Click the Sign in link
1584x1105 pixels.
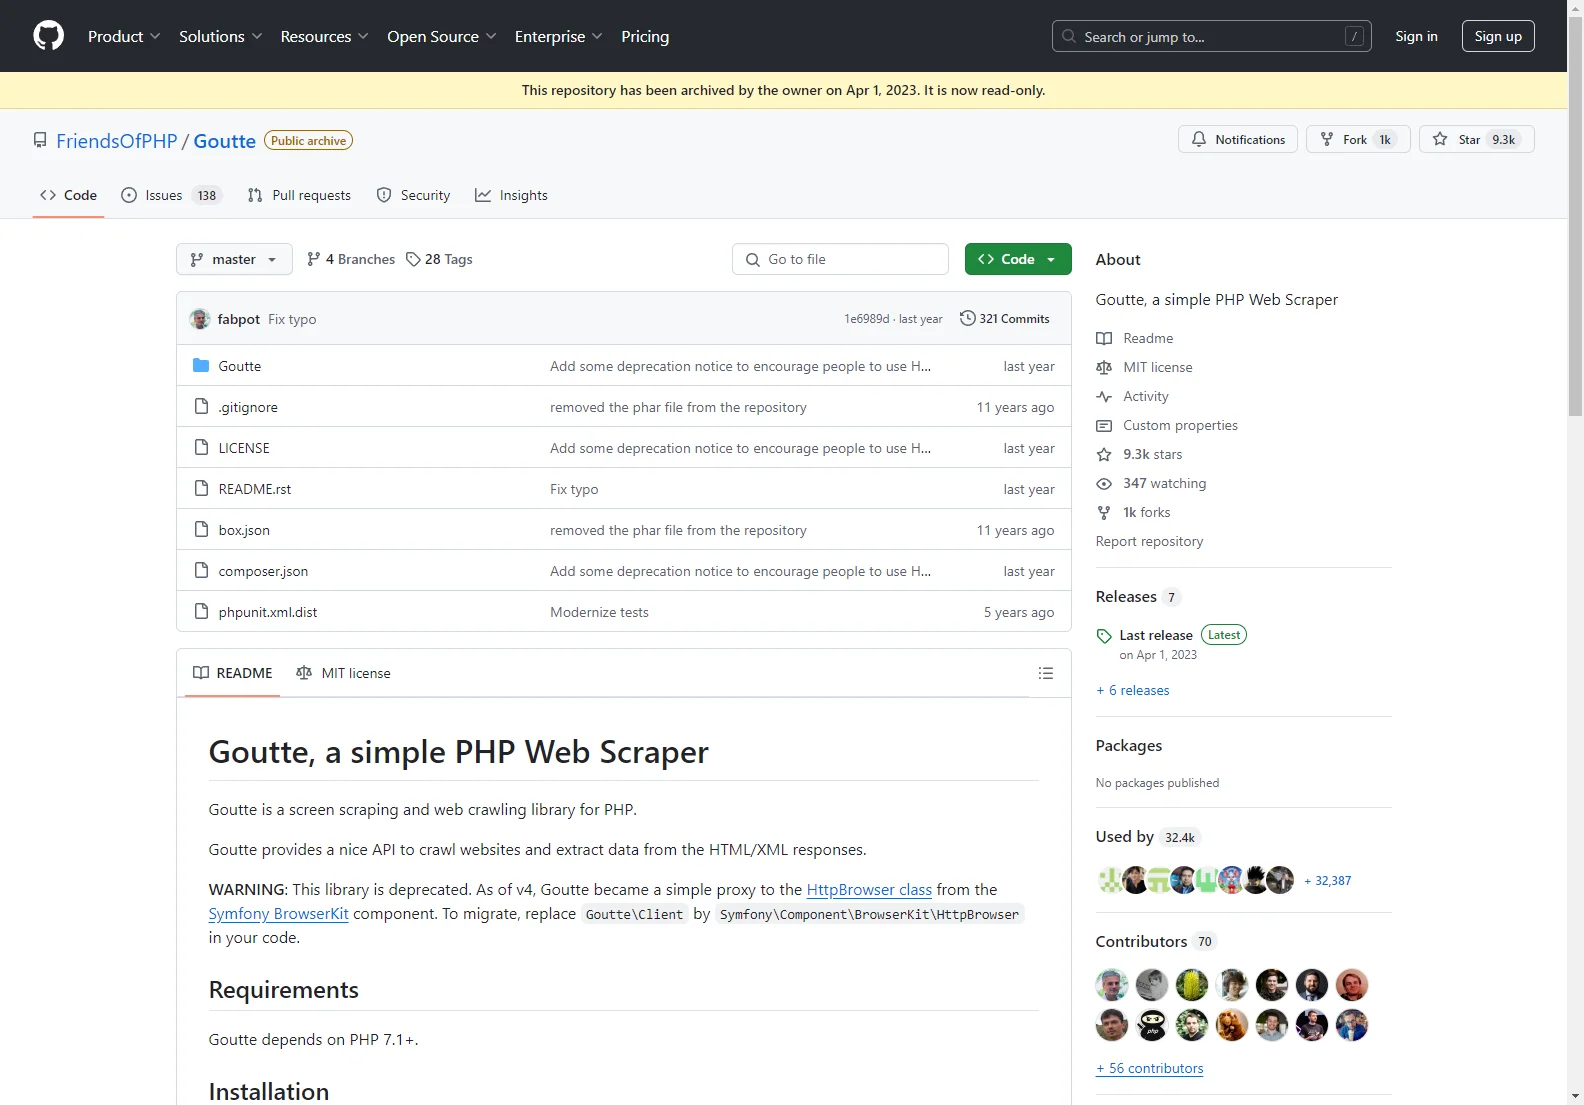click(1416, 36)
